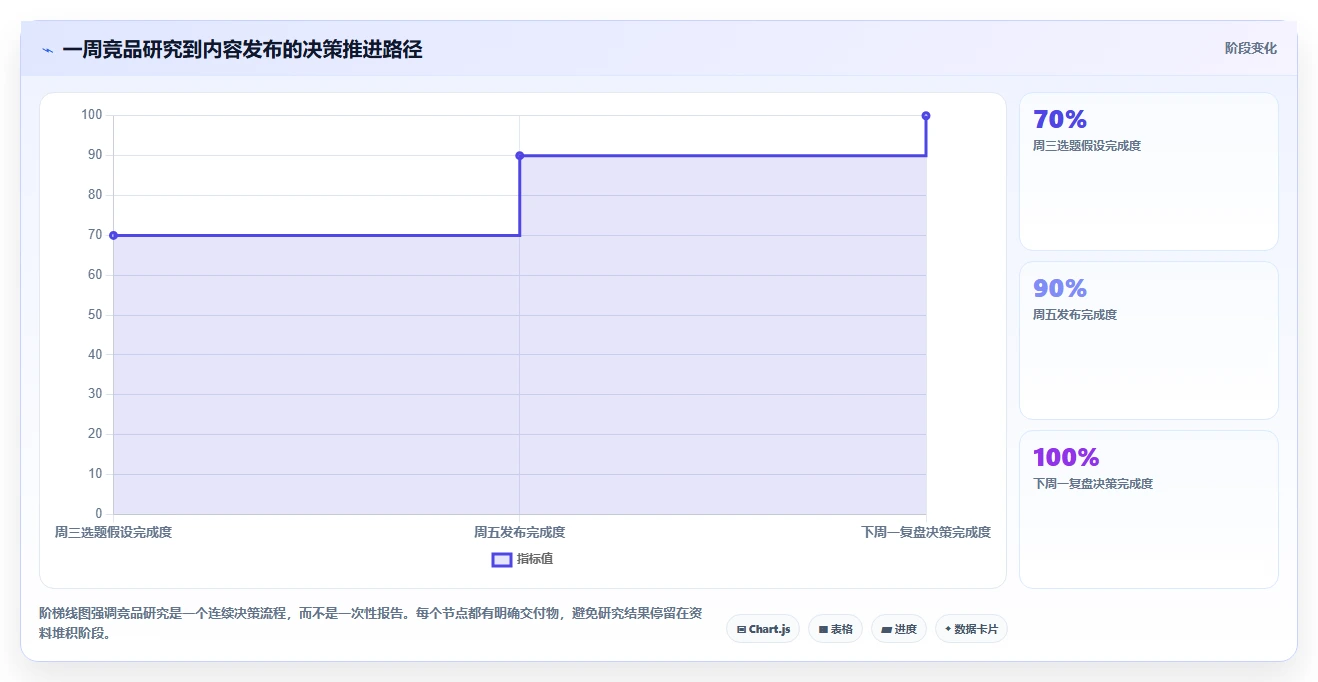Screen dimensions: 1318x682
Task: Select the Chart.js tag pill
Action: [763, 629]
